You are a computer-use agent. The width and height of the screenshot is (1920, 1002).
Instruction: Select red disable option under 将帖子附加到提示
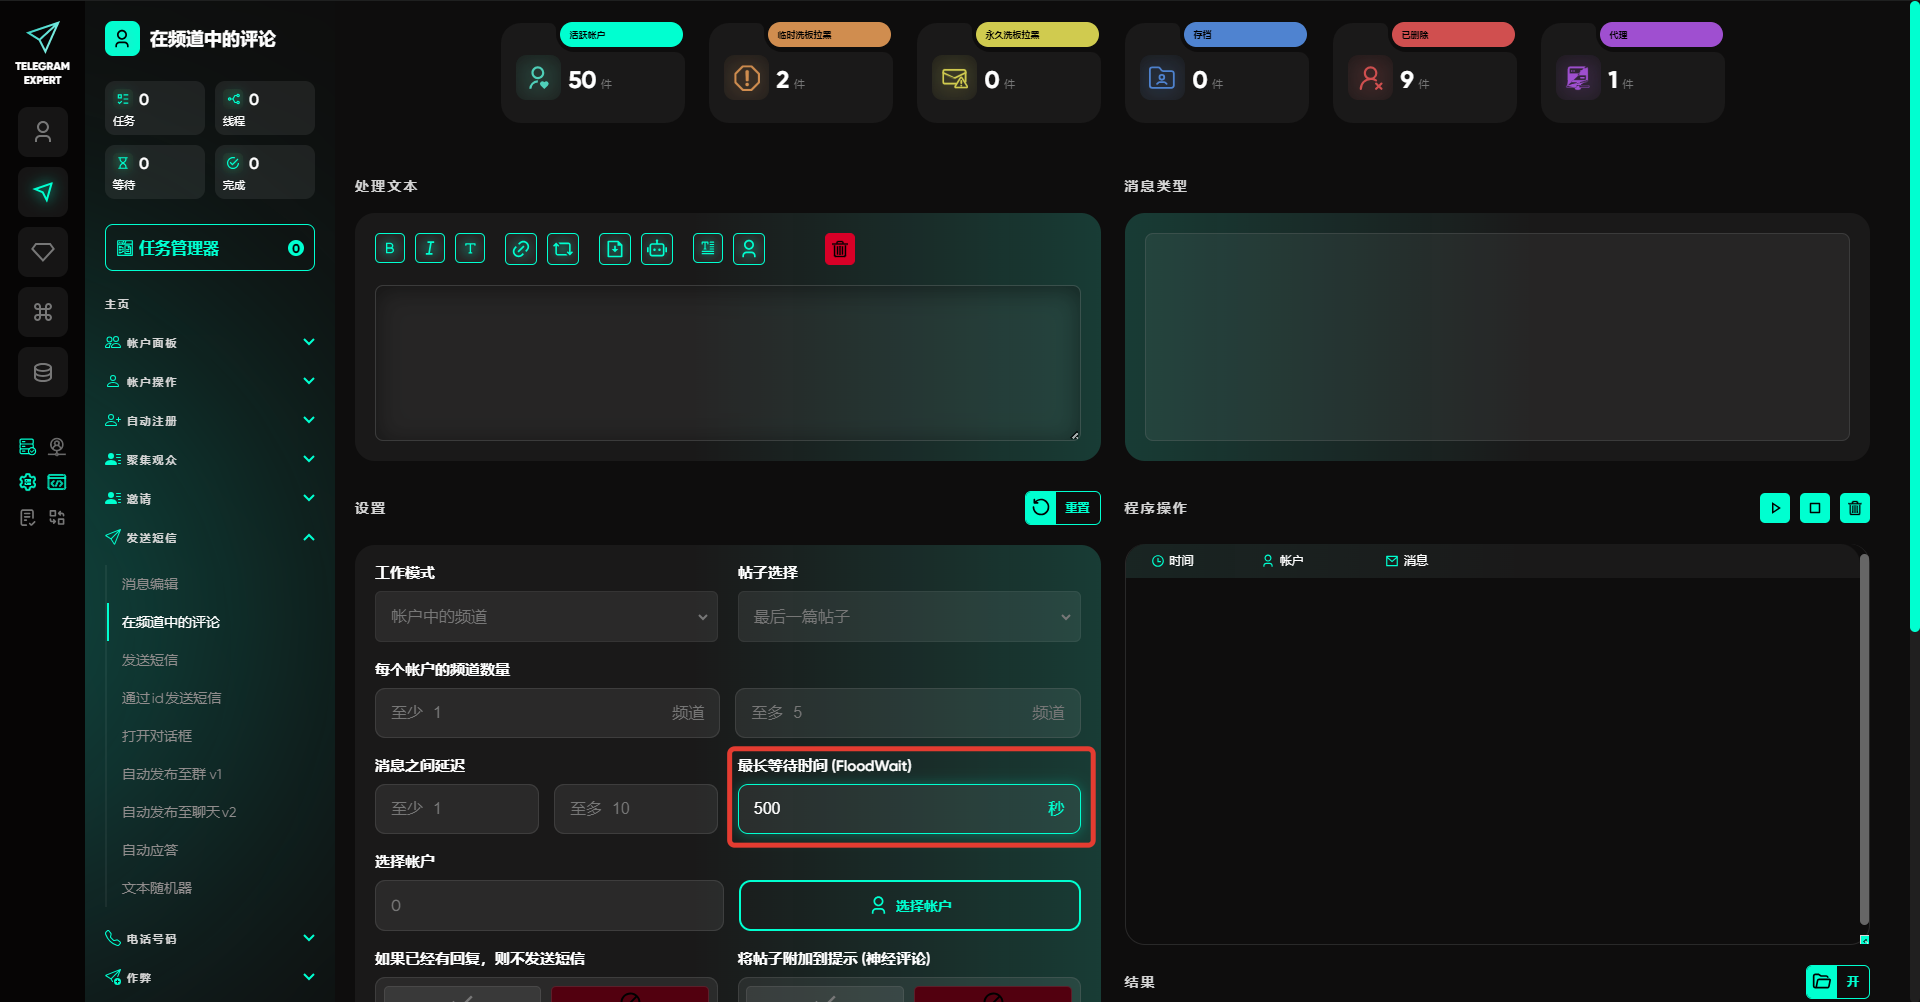[992, 994]
